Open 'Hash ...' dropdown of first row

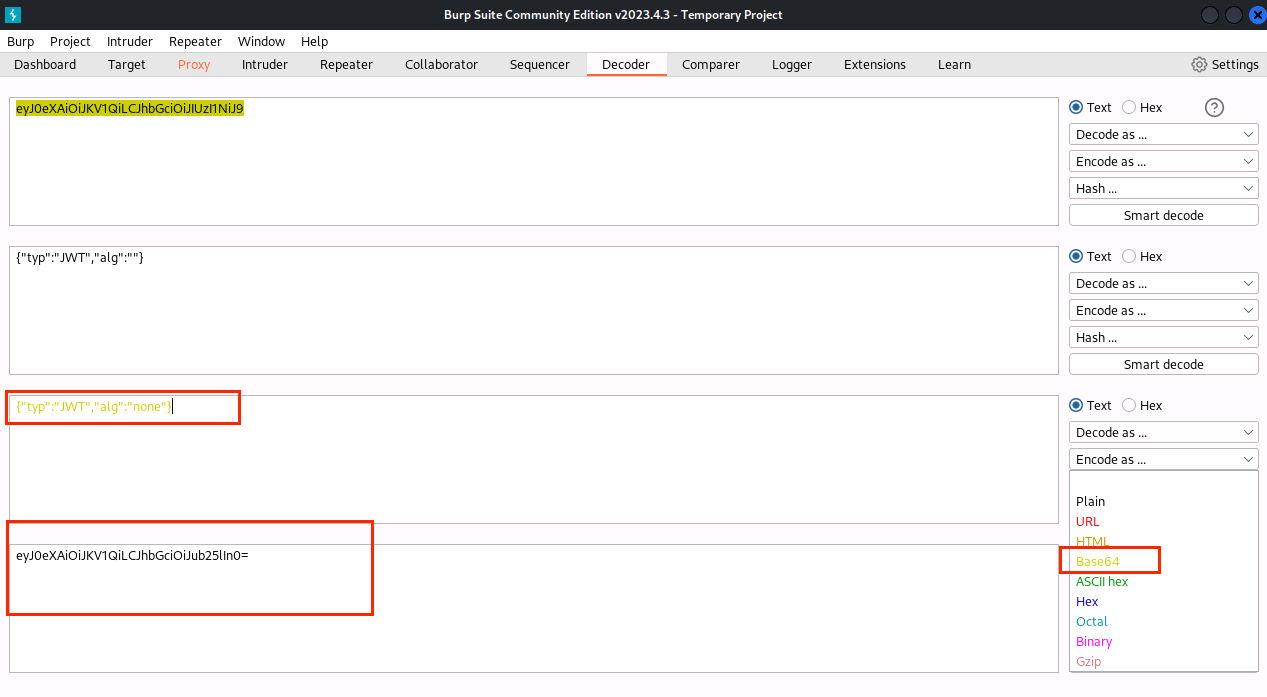pos(1164,188)
